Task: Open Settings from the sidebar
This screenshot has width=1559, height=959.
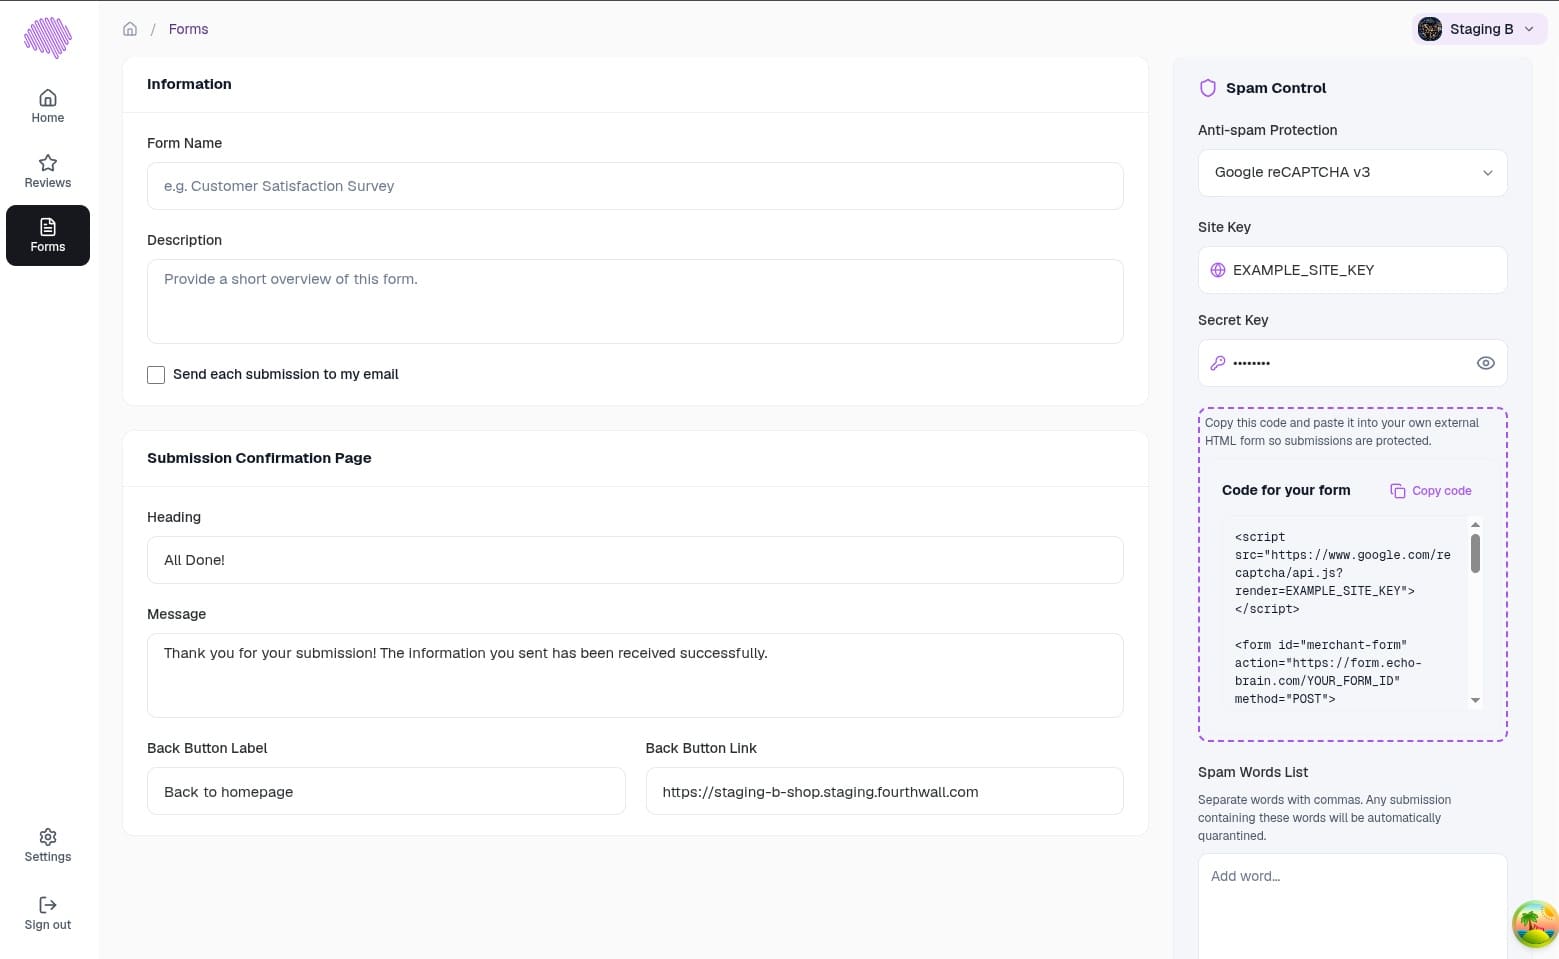Action: 47,845
